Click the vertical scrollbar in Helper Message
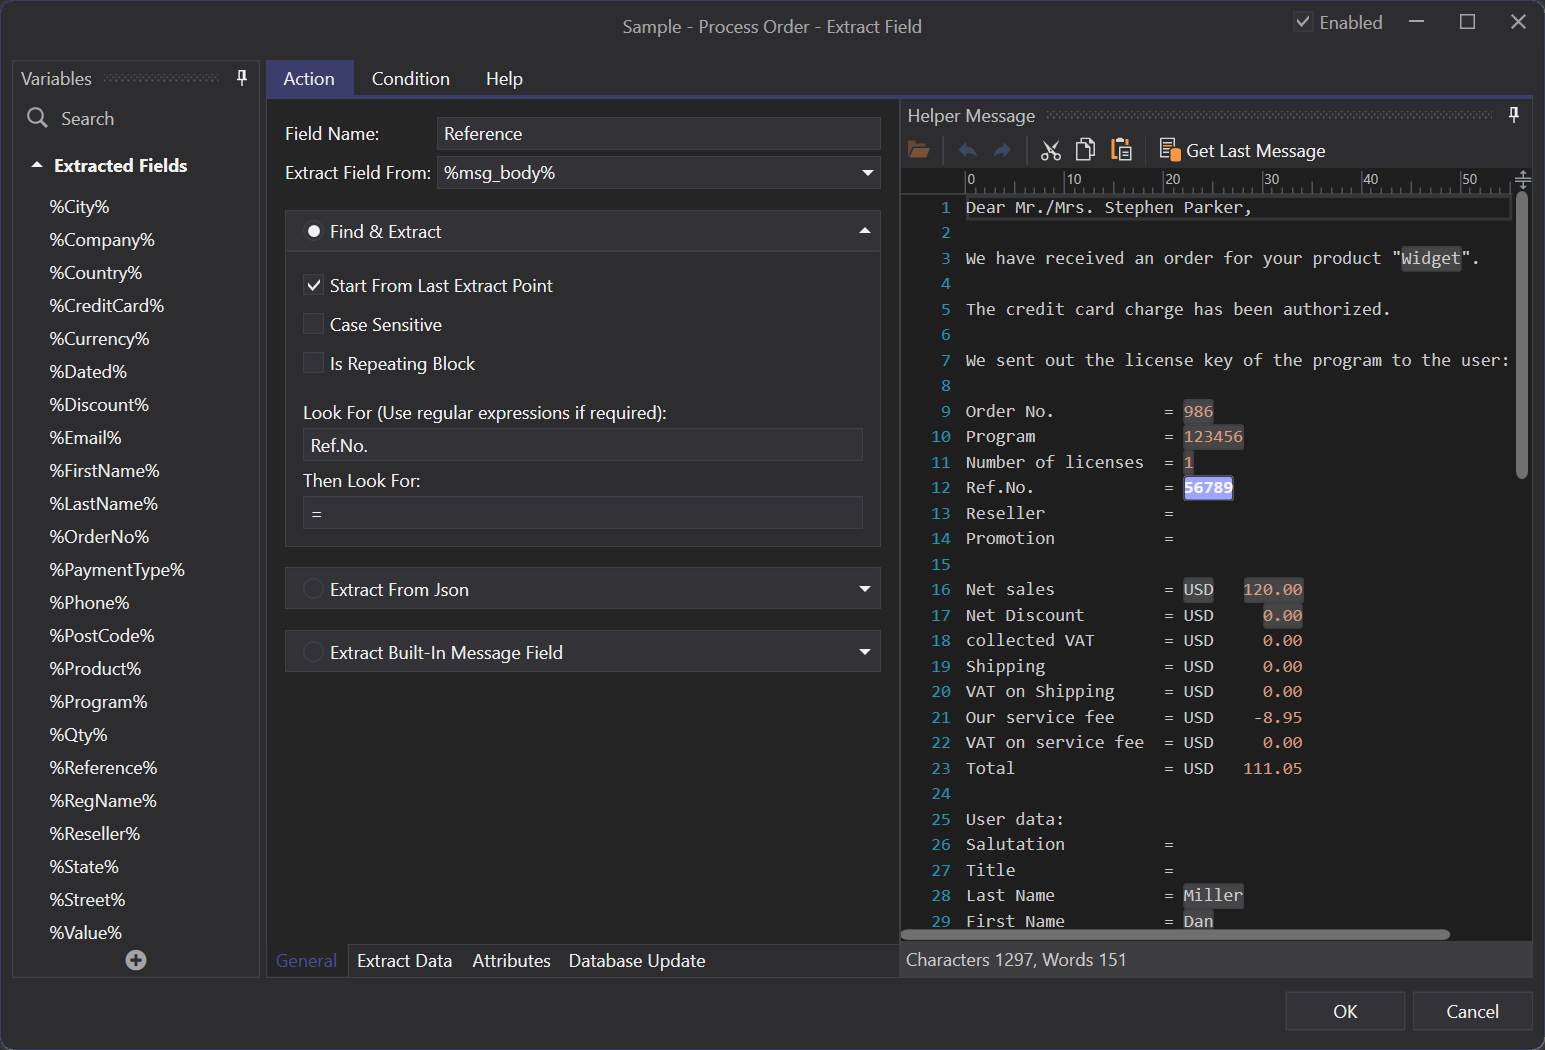 point(1521,335)
